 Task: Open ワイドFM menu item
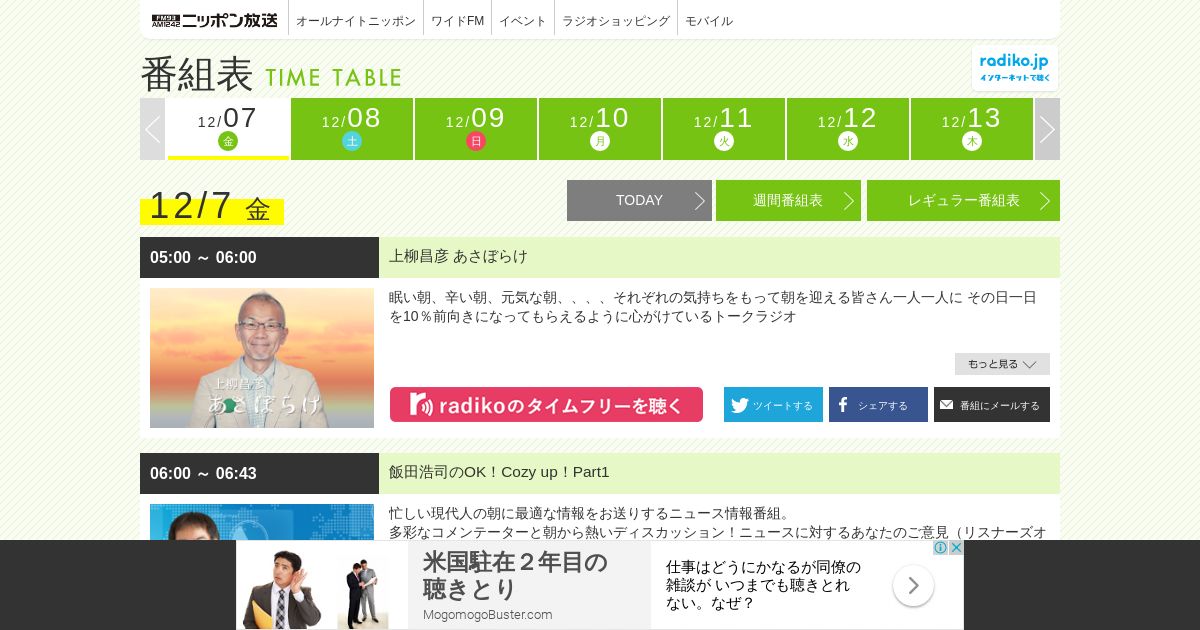point(457,21)
